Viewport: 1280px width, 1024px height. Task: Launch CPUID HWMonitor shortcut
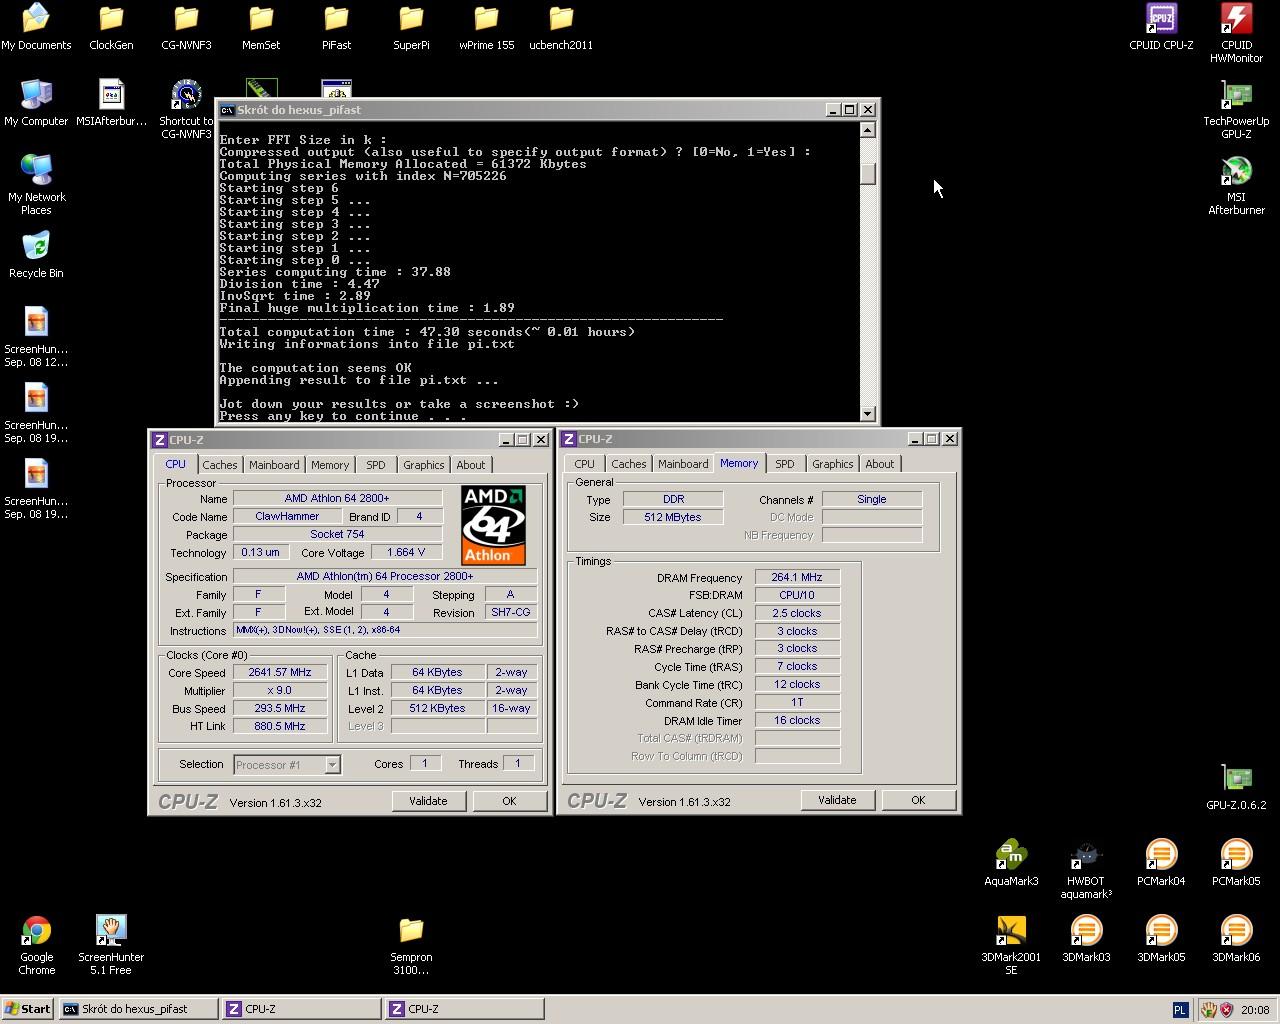click(1236, 32)
